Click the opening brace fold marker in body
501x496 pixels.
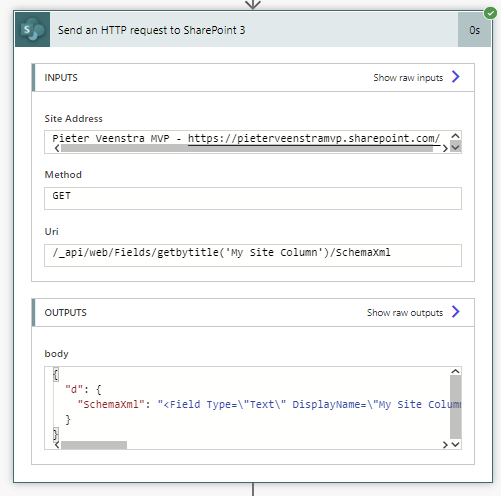point(56,374)
